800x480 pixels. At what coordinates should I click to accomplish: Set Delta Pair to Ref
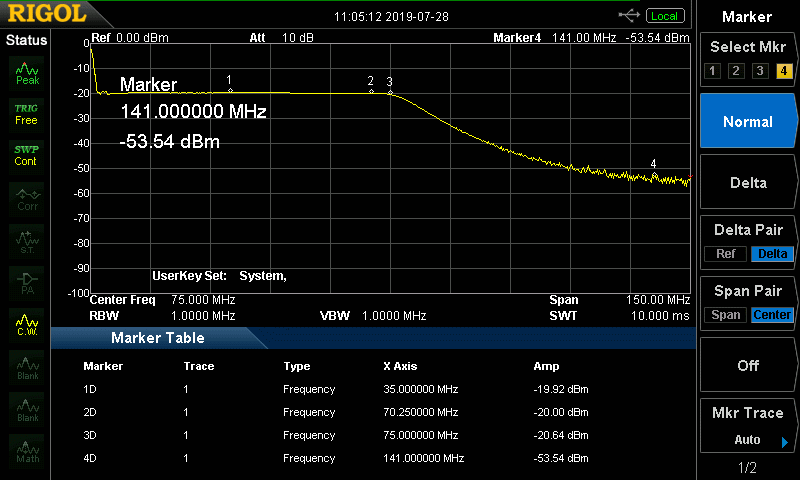pos(726,254)
